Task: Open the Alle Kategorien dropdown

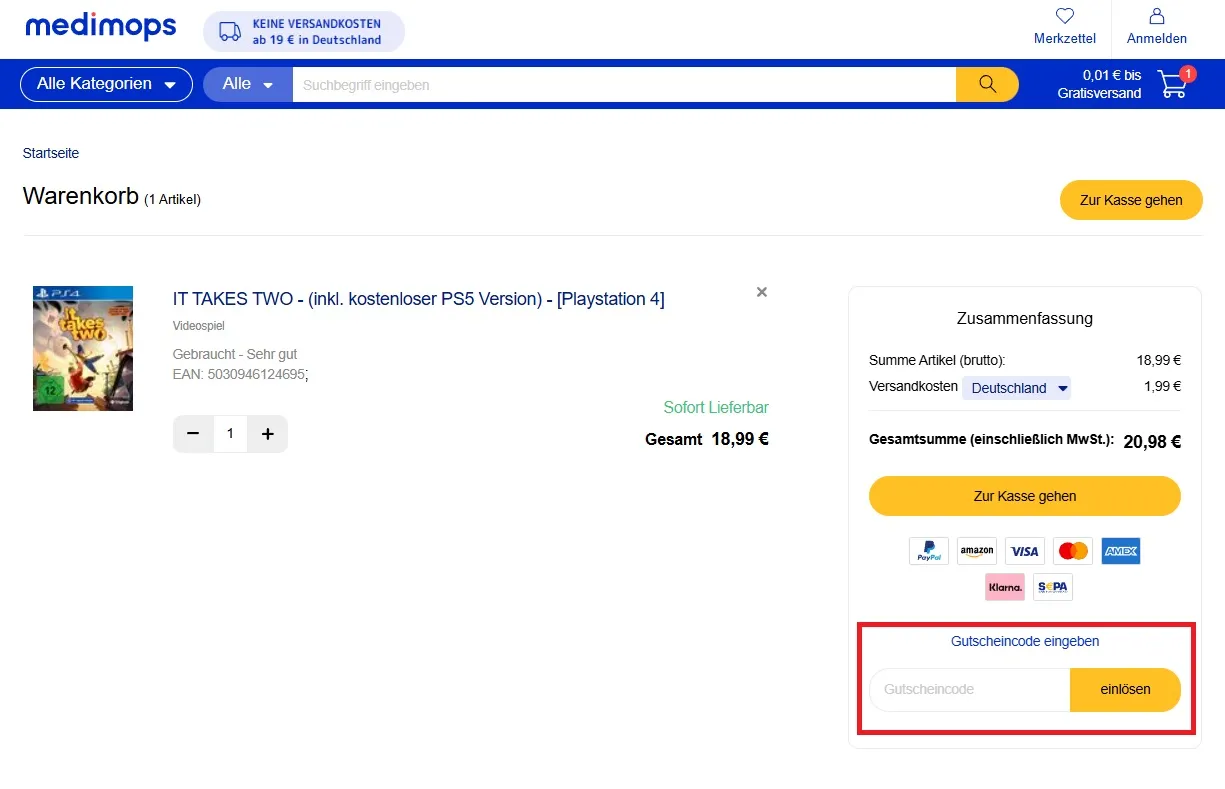Action: point(105,84)
